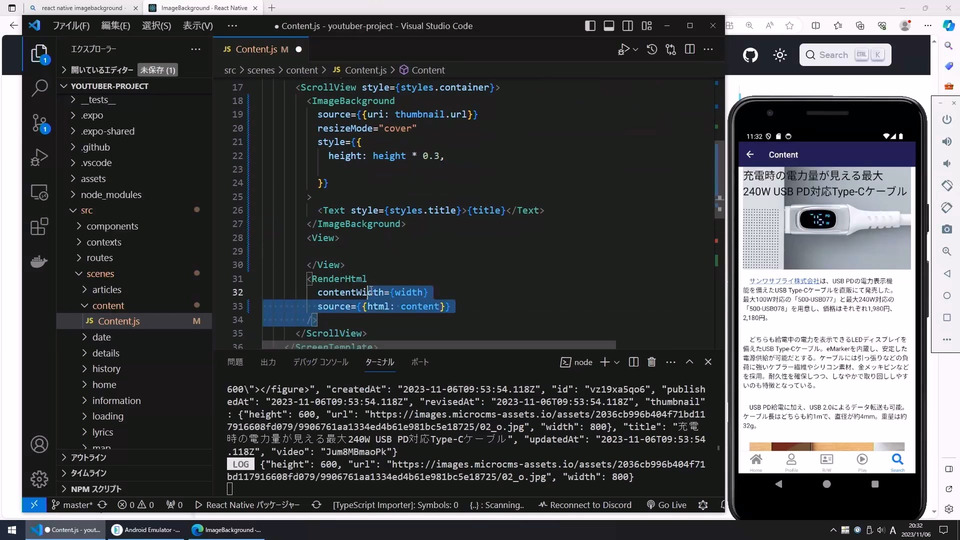Open サンワサプライ株式会社 link in emulator
The image size is (960, 540).
point(785,282)
